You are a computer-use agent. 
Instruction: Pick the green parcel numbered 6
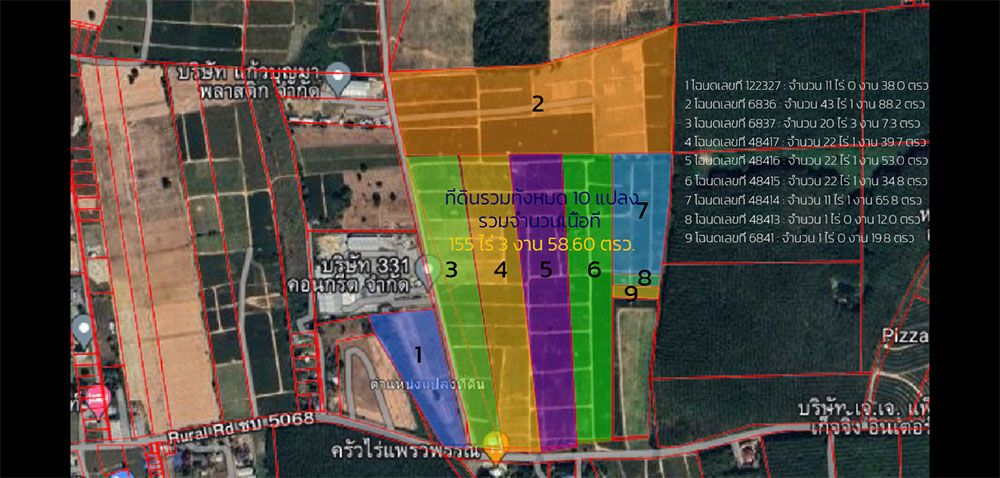pyautogui.click(x=593, y=269)
